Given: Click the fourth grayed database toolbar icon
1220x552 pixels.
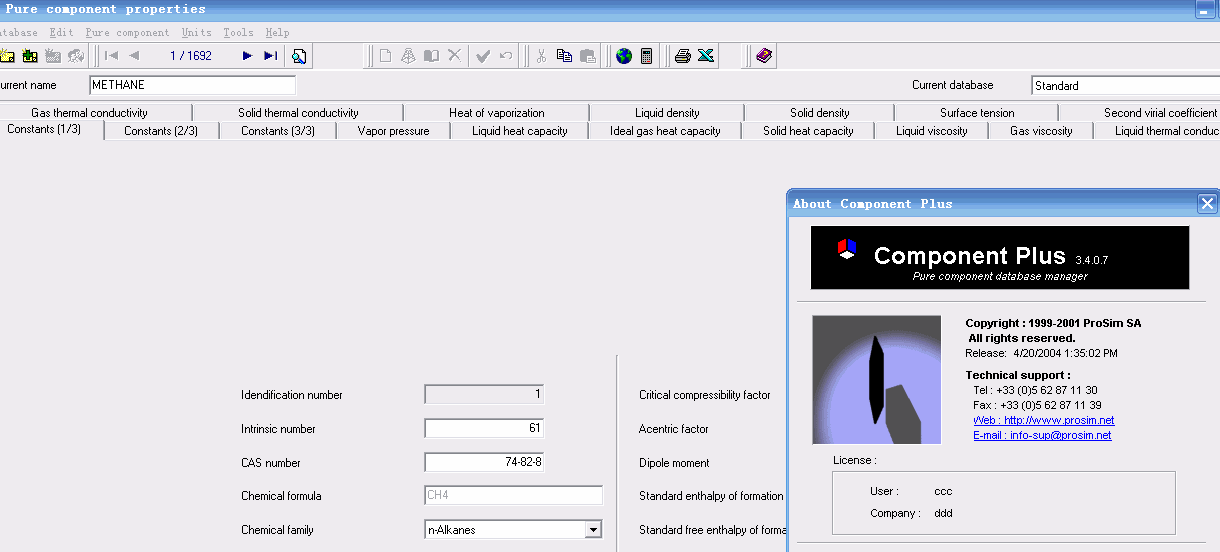Looking at the screenshot, I should [x=76, y=56].
